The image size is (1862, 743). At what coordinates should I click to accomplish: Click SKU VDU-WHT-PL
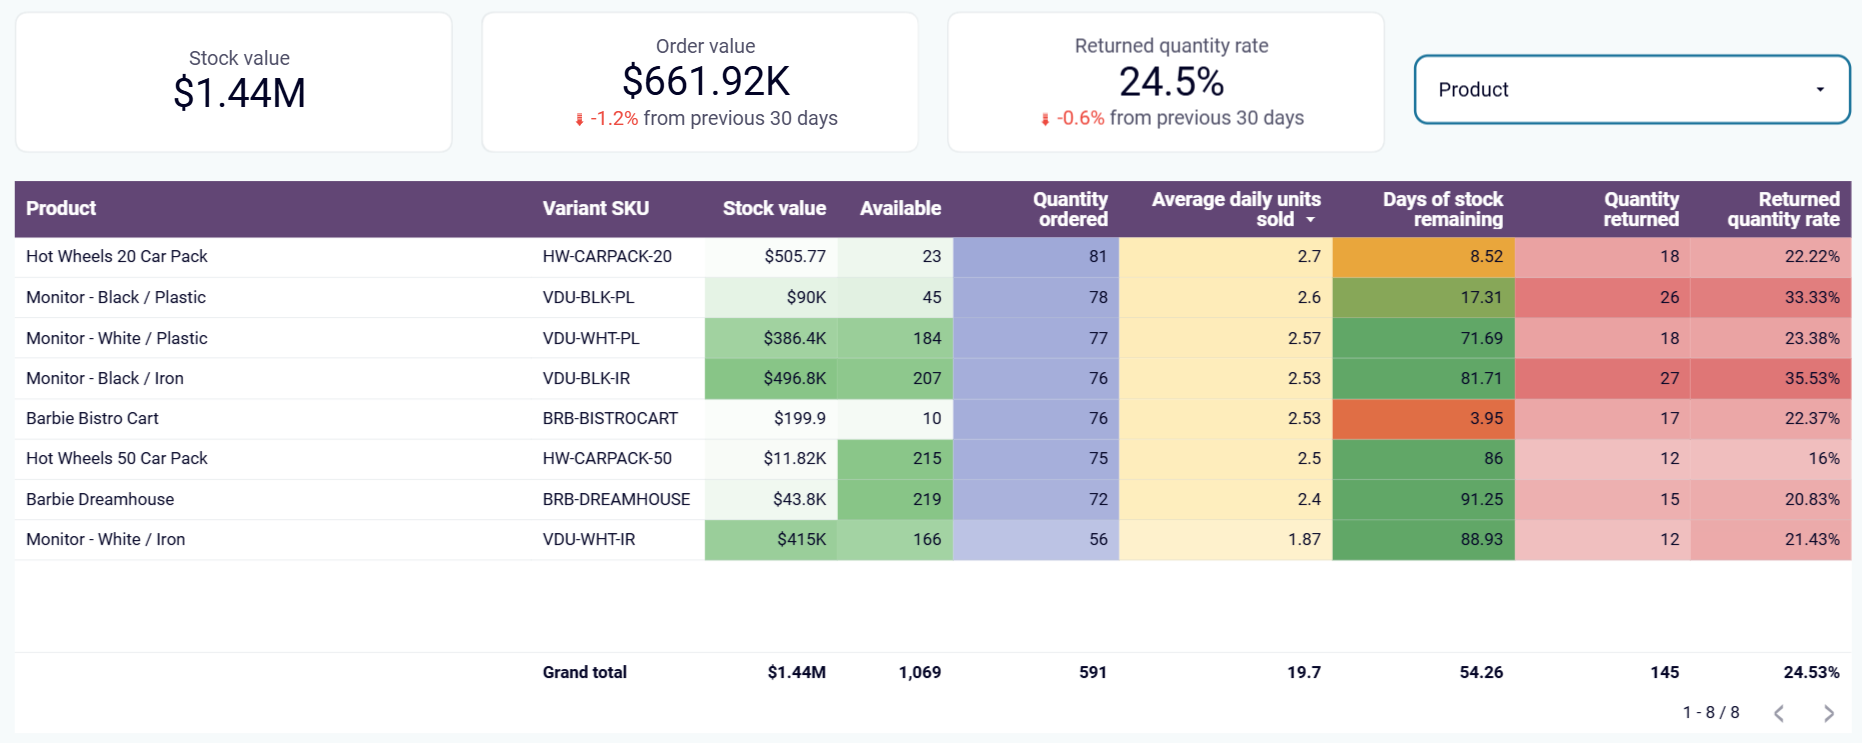tap(591, 338)
